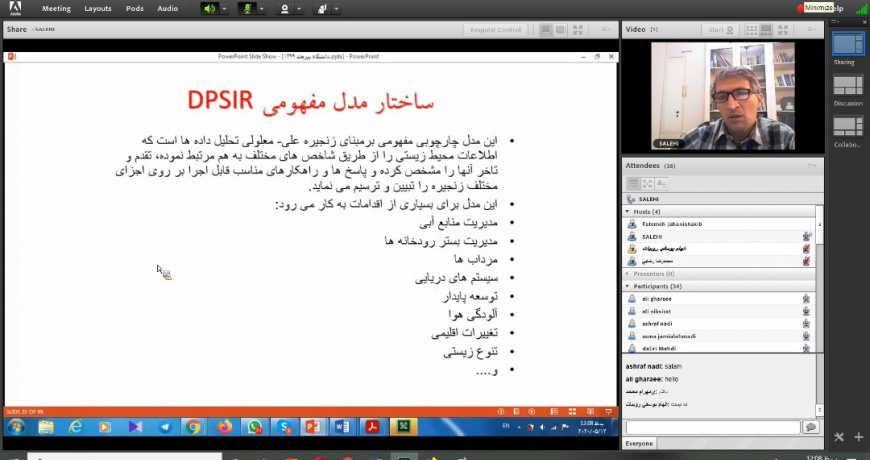This screenshot has height=460, width=870.
Task: Open Google Chrome from shared taskbar
Action: pyautogui.click(x=193, y=427)
